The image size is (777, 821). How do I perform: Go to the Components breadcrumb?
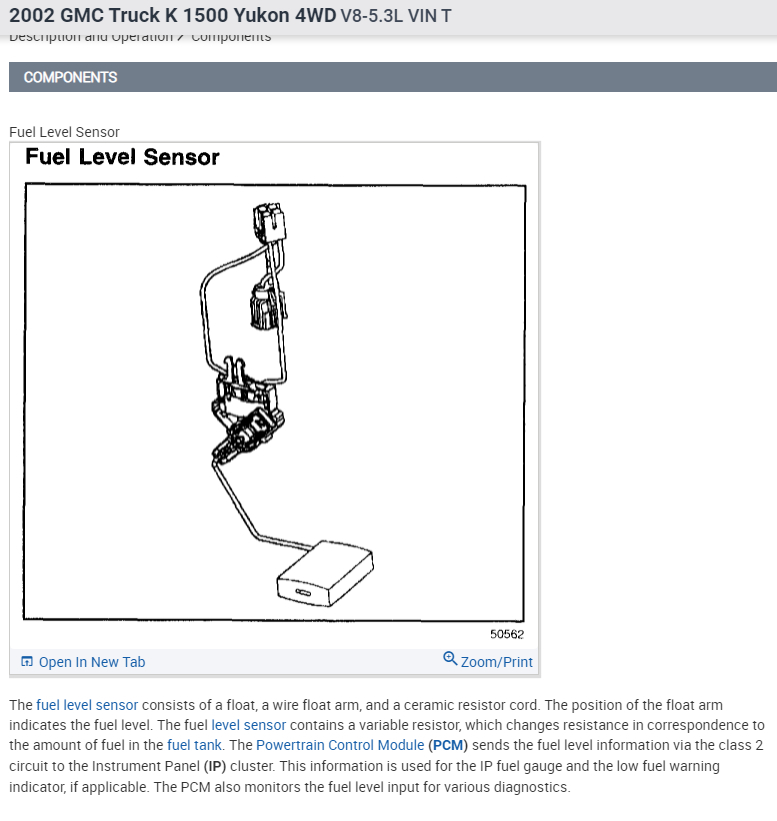(x=231, y=38)
